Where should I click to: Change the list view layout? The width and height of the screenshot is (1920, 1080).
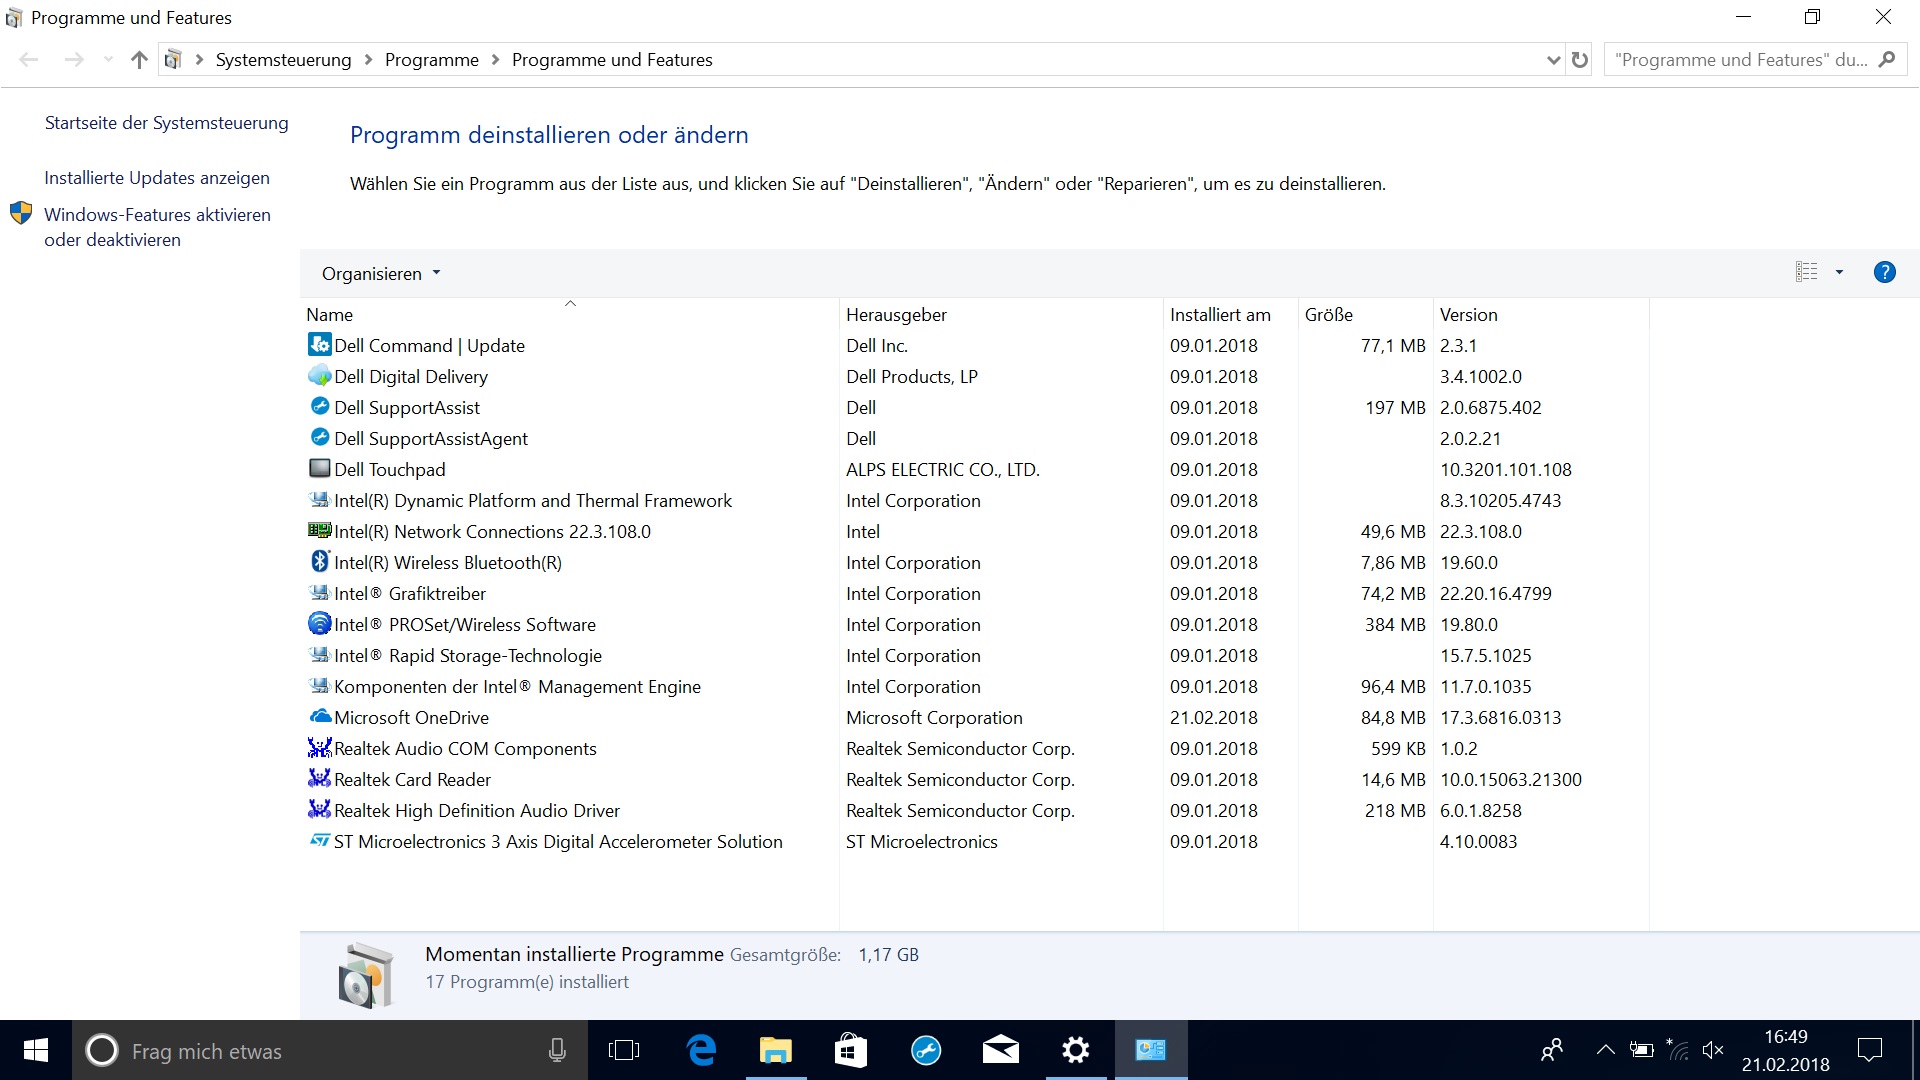tap(1806, 272)
